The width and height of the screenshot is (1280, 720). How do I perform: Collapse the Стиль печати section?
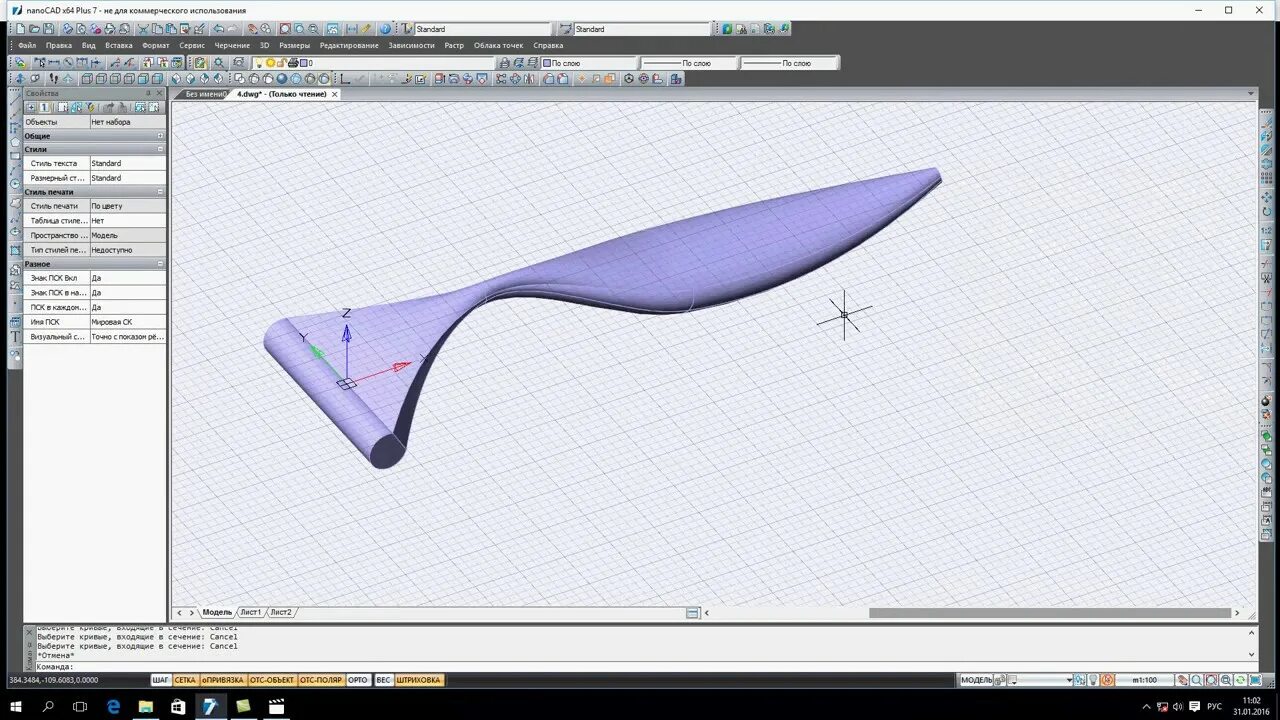point(160,192)
